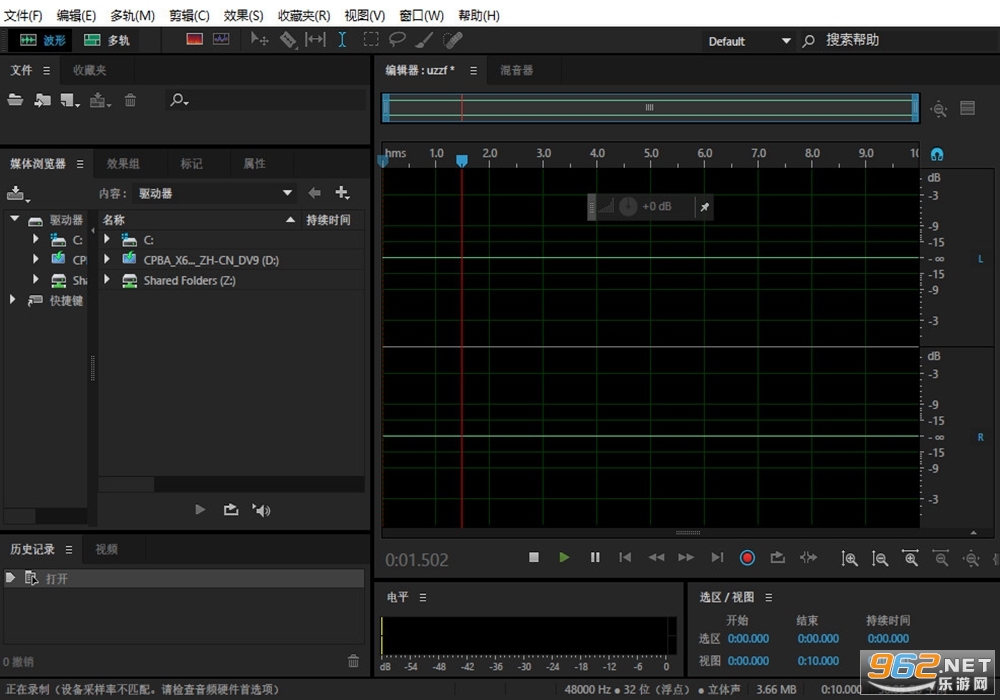Expand the 快捷键 tree node
The width and height of the screenshot is (1000, 700).
12,300
